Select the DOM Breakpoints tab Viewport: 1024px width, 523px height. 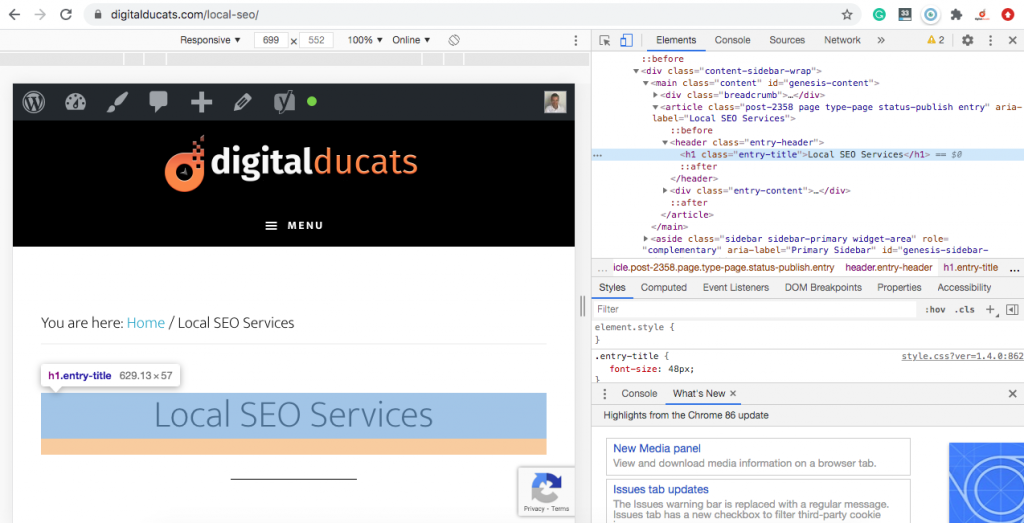[x=823, y=287]
